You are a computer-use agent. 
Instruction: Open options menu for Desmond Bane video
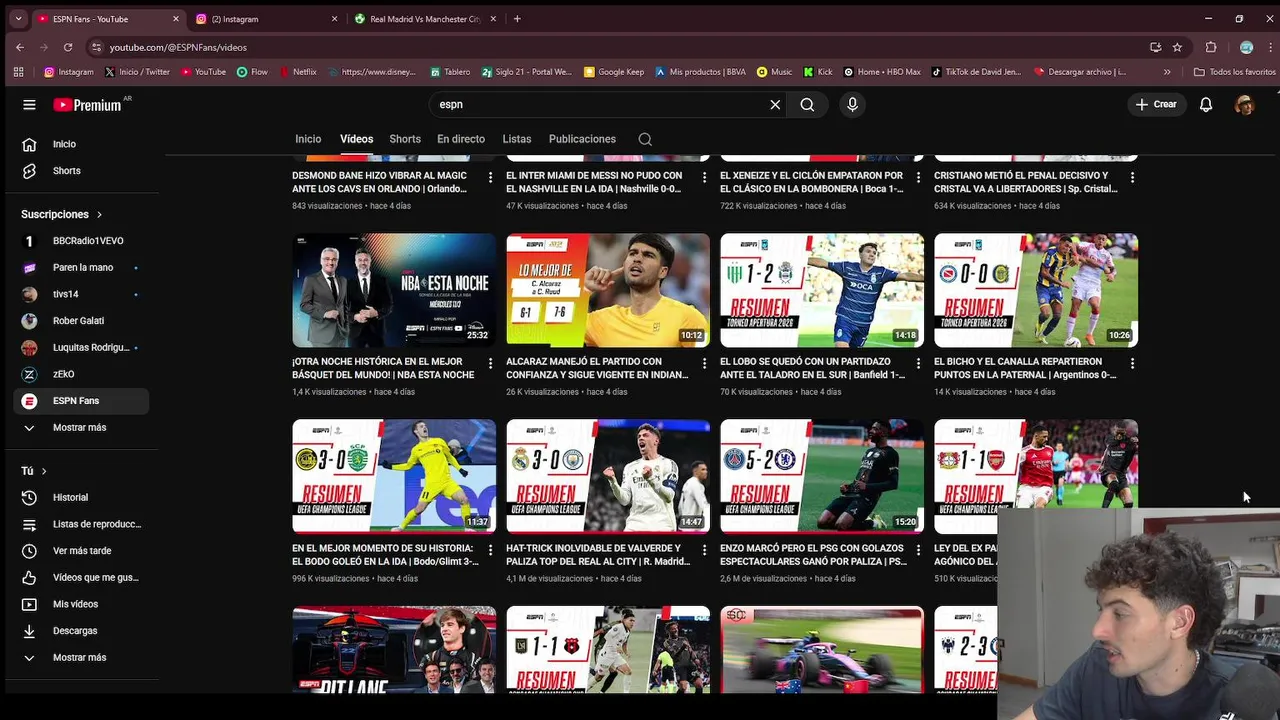click(490, 177)
